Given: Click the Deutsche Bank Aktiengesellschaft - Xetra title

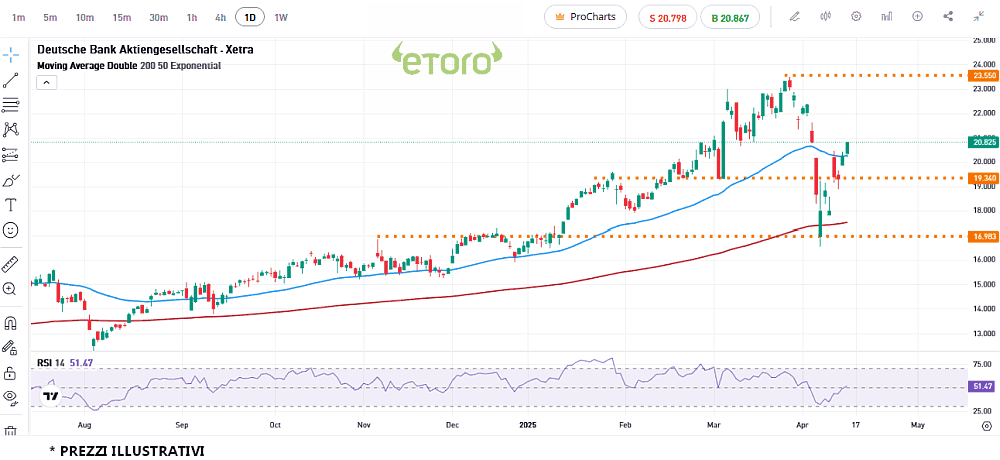Looking at the screenshot, I should pos(145,49).
